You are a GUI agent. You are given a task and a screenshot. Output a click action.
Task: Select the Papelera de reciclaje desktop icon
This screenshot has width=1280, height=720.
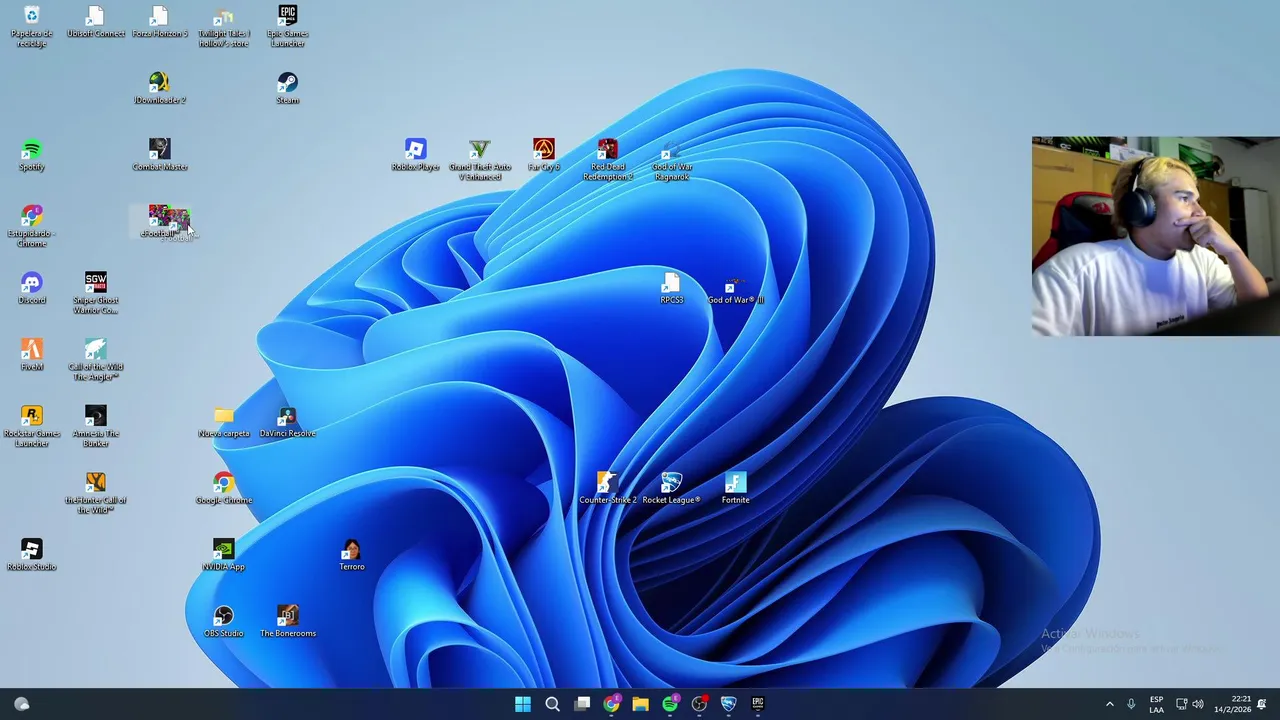point(31,26)
